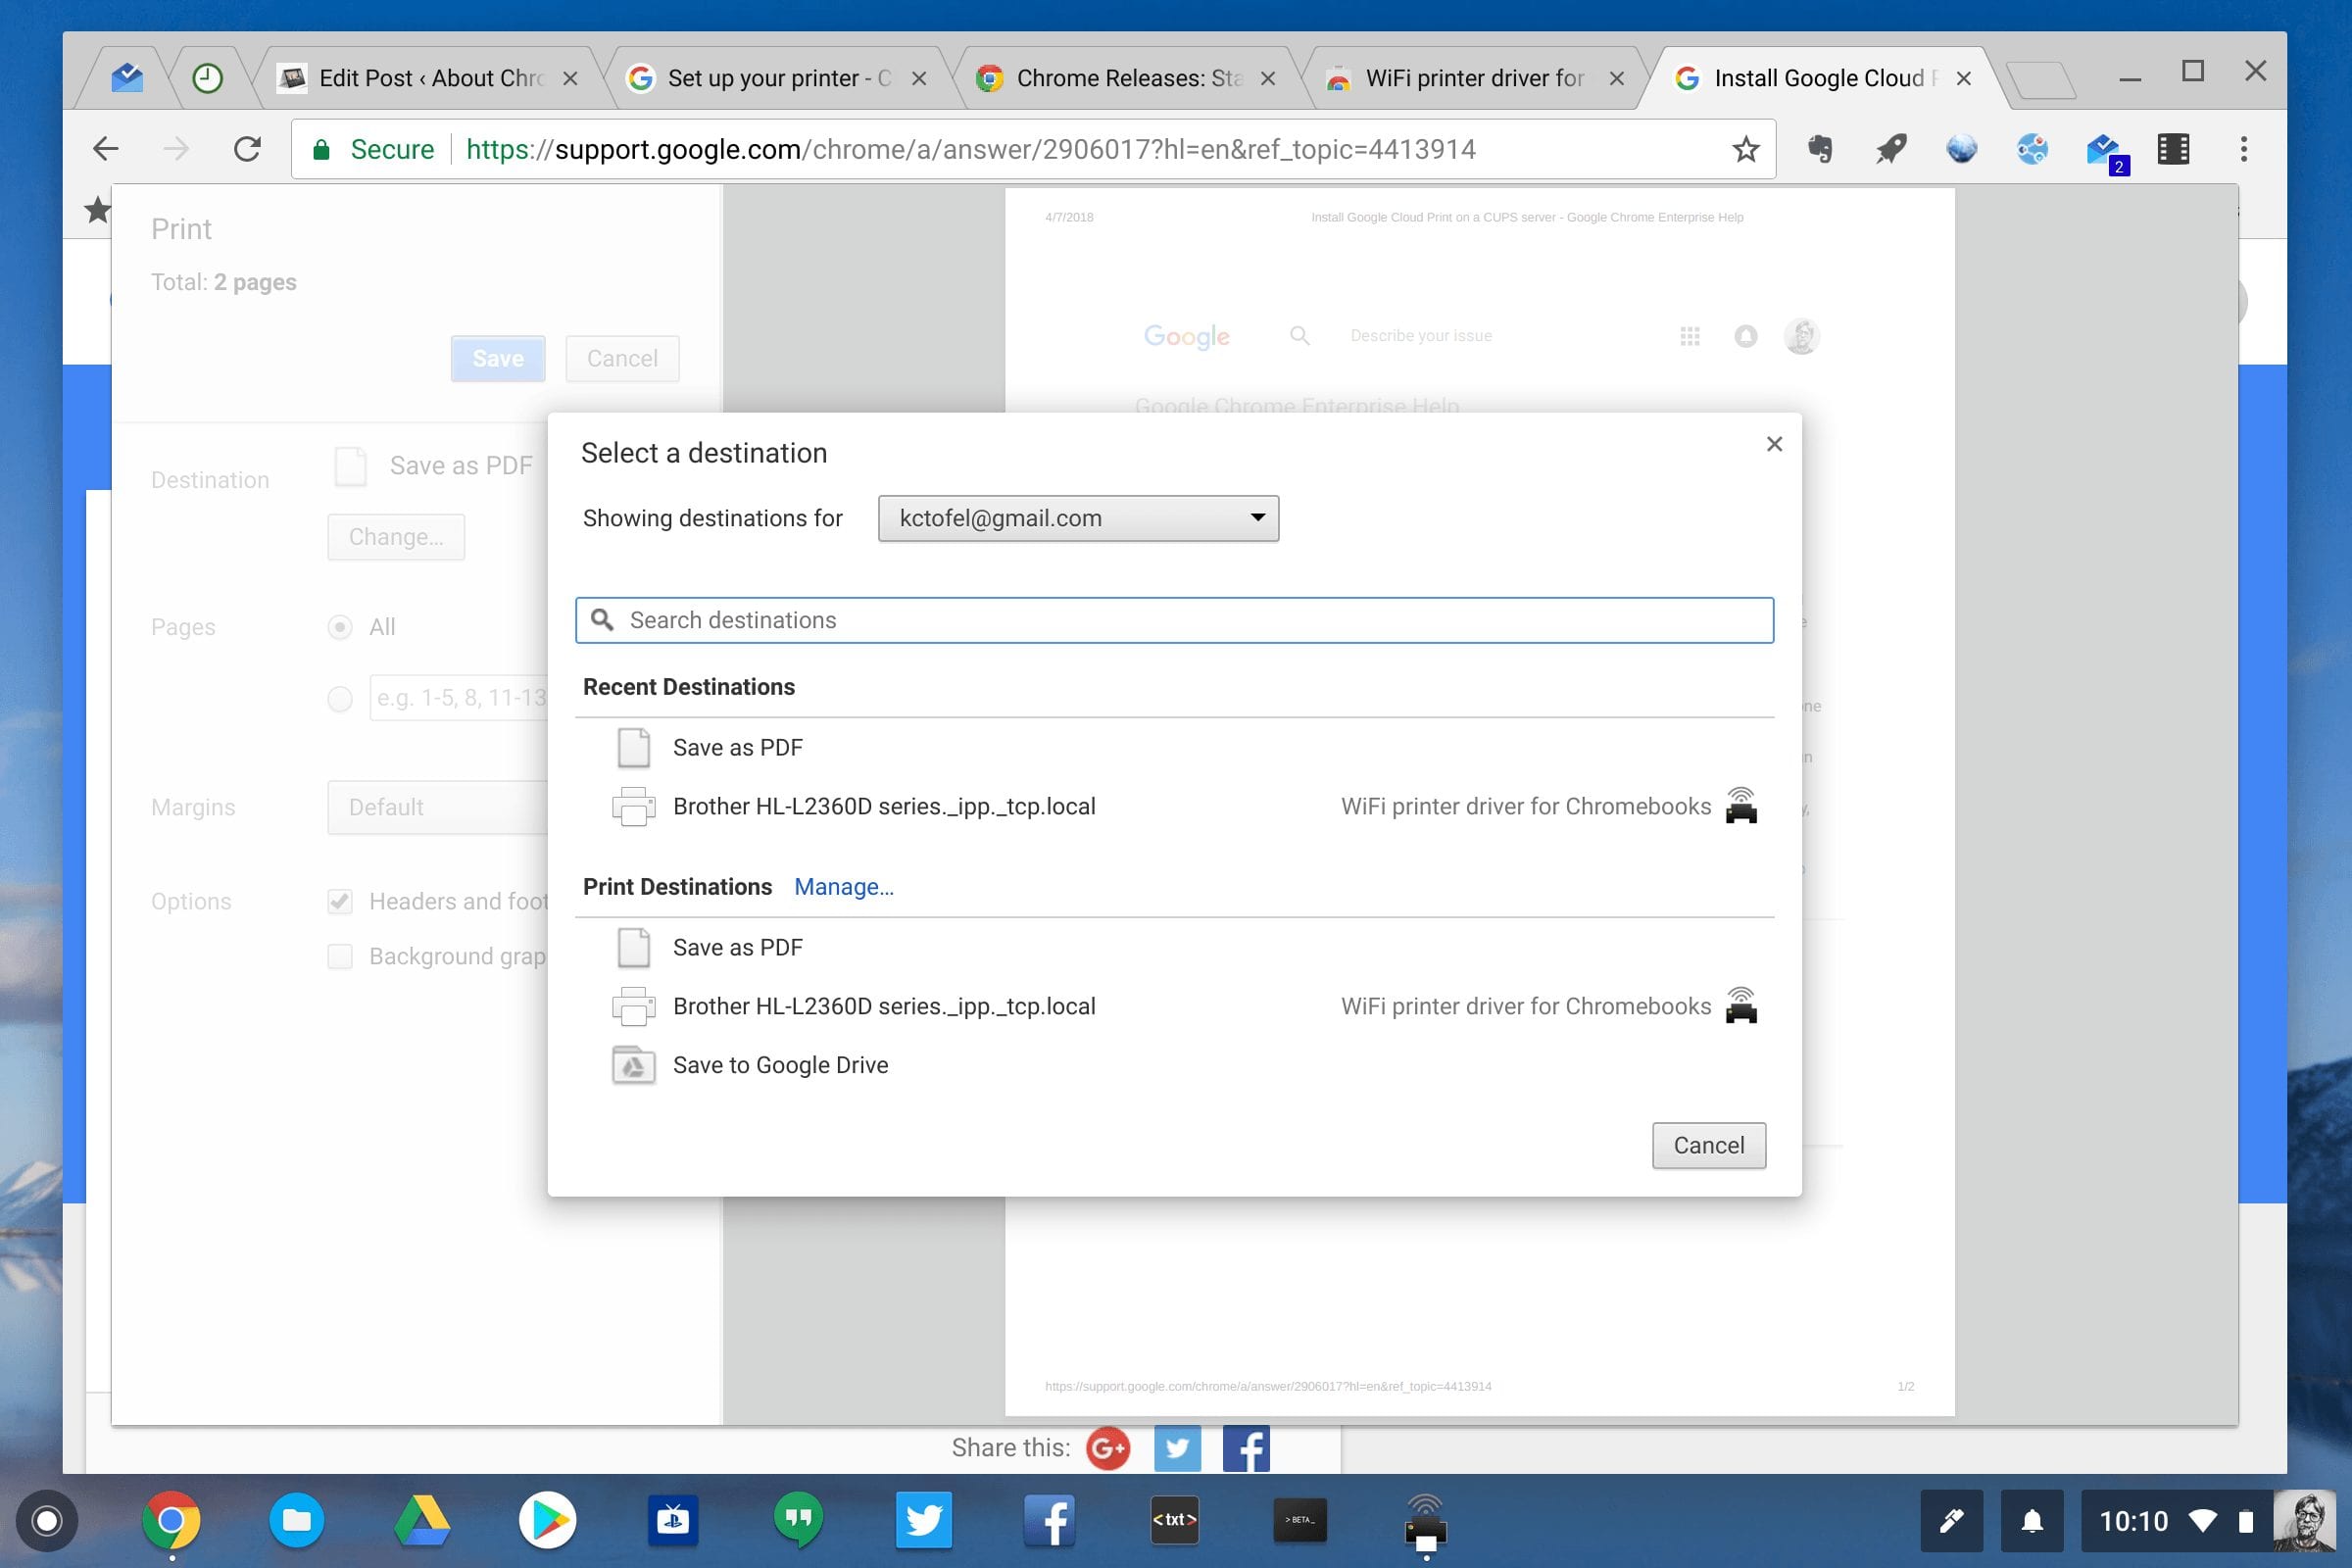Open the Chrome three-dot menu

pos(2244,149)
